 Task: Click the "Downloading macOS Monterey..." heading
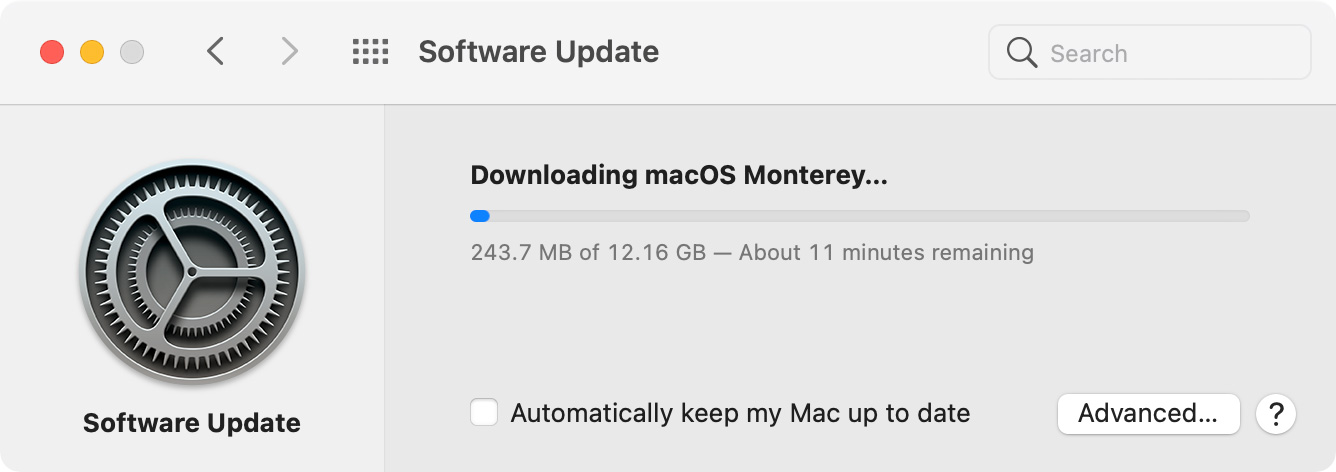[679, 176]
